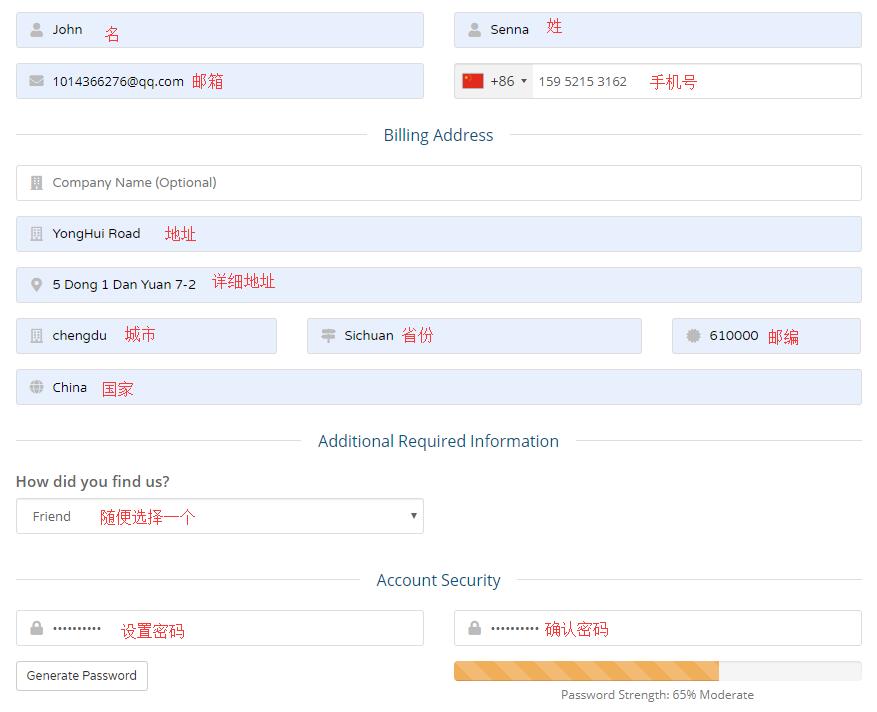This screenshot has width=877, height=712.
Task: Click the state field containing Sichuan
Action: pyautogui.click(x=474, y=336)
